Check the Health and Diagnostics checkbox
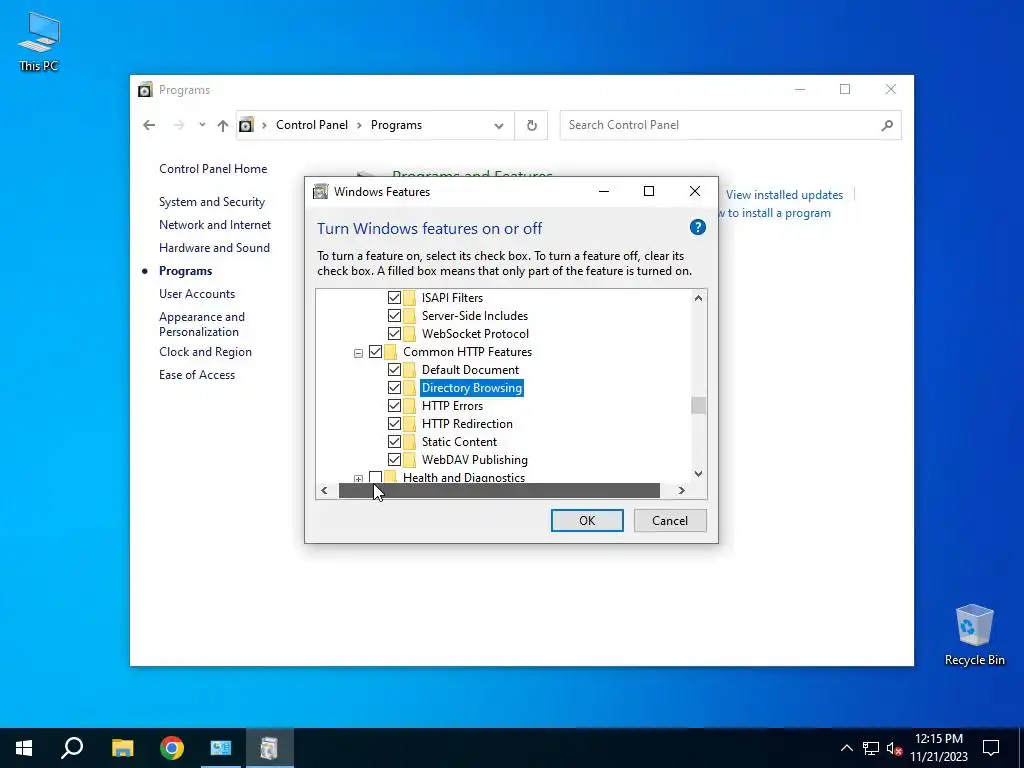Screen dimensions: 1024x768 [376, 477]
